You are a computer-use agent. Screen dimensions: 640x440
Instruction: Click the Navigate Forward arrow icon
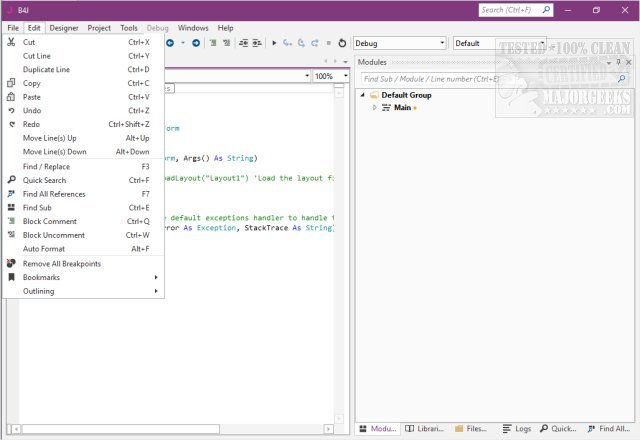coord(196,44)
